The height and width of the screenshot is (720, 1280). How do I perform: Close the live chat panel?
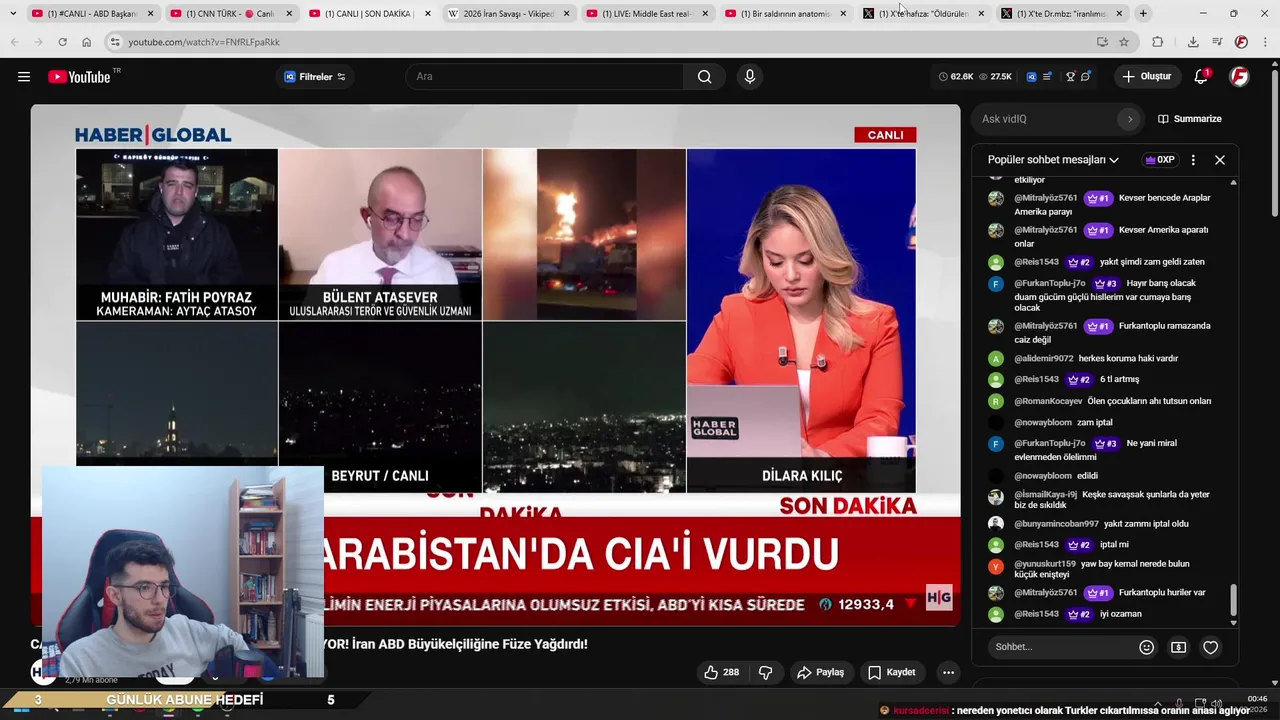[x=1220, y=160]
